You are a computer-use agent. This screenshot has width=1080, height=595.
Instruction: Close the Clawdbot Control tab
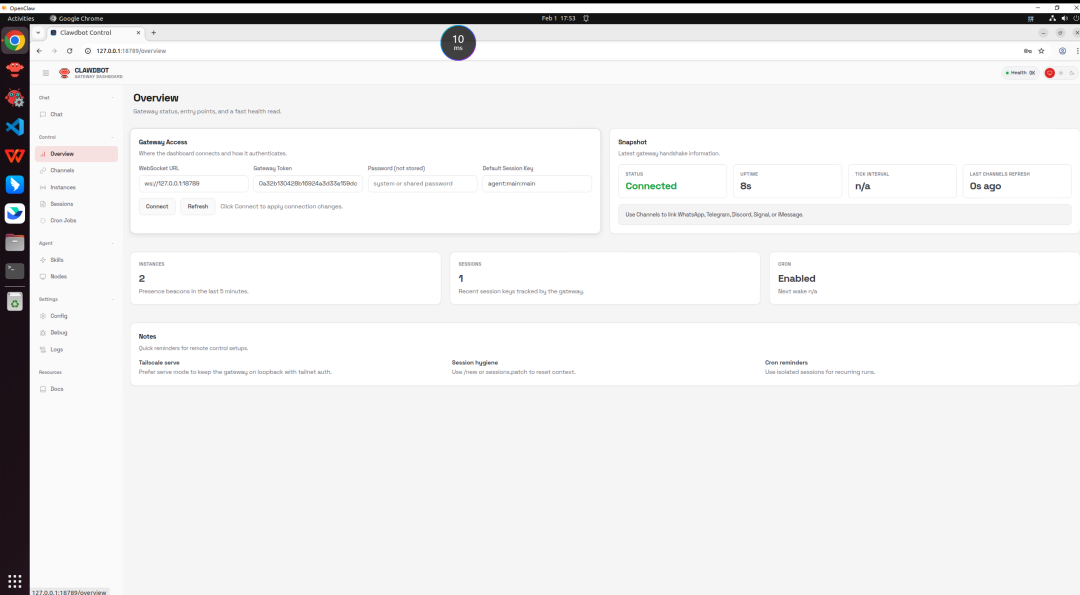coord(138,32)
